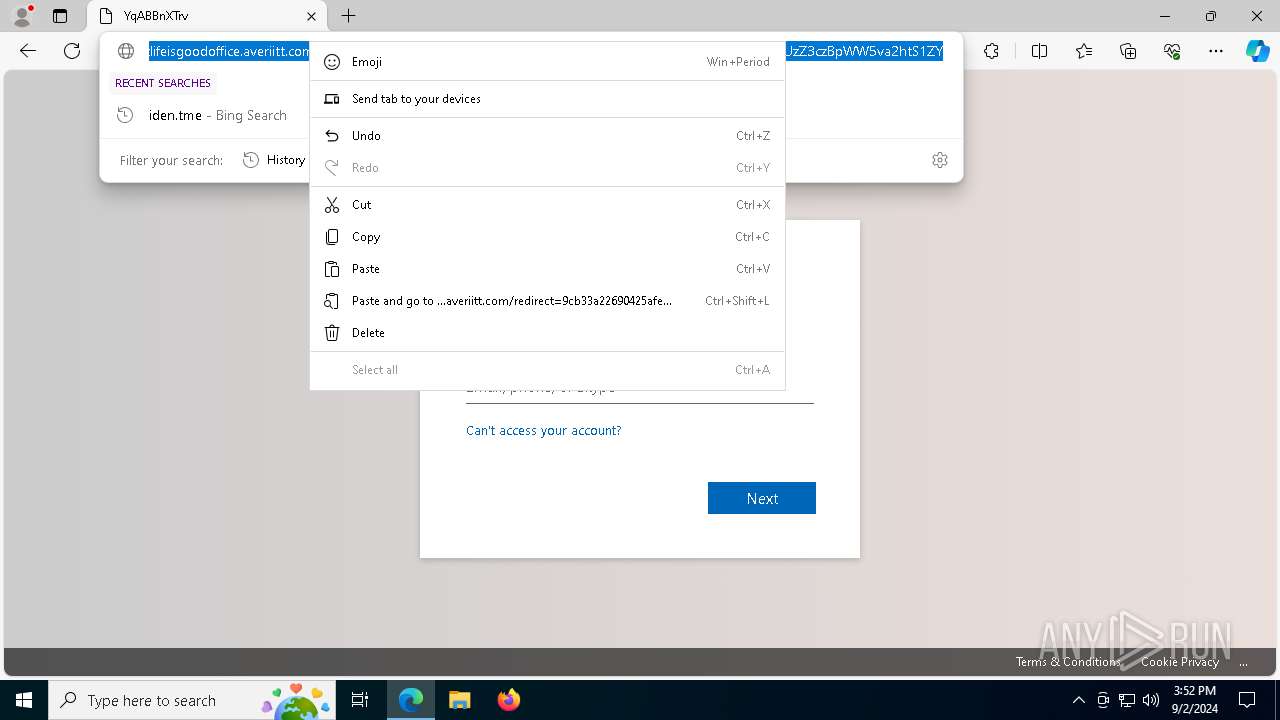This screenshot has height=720, width=1280.
Task: Open address bar search settings gear
Action: click(940, 160)
